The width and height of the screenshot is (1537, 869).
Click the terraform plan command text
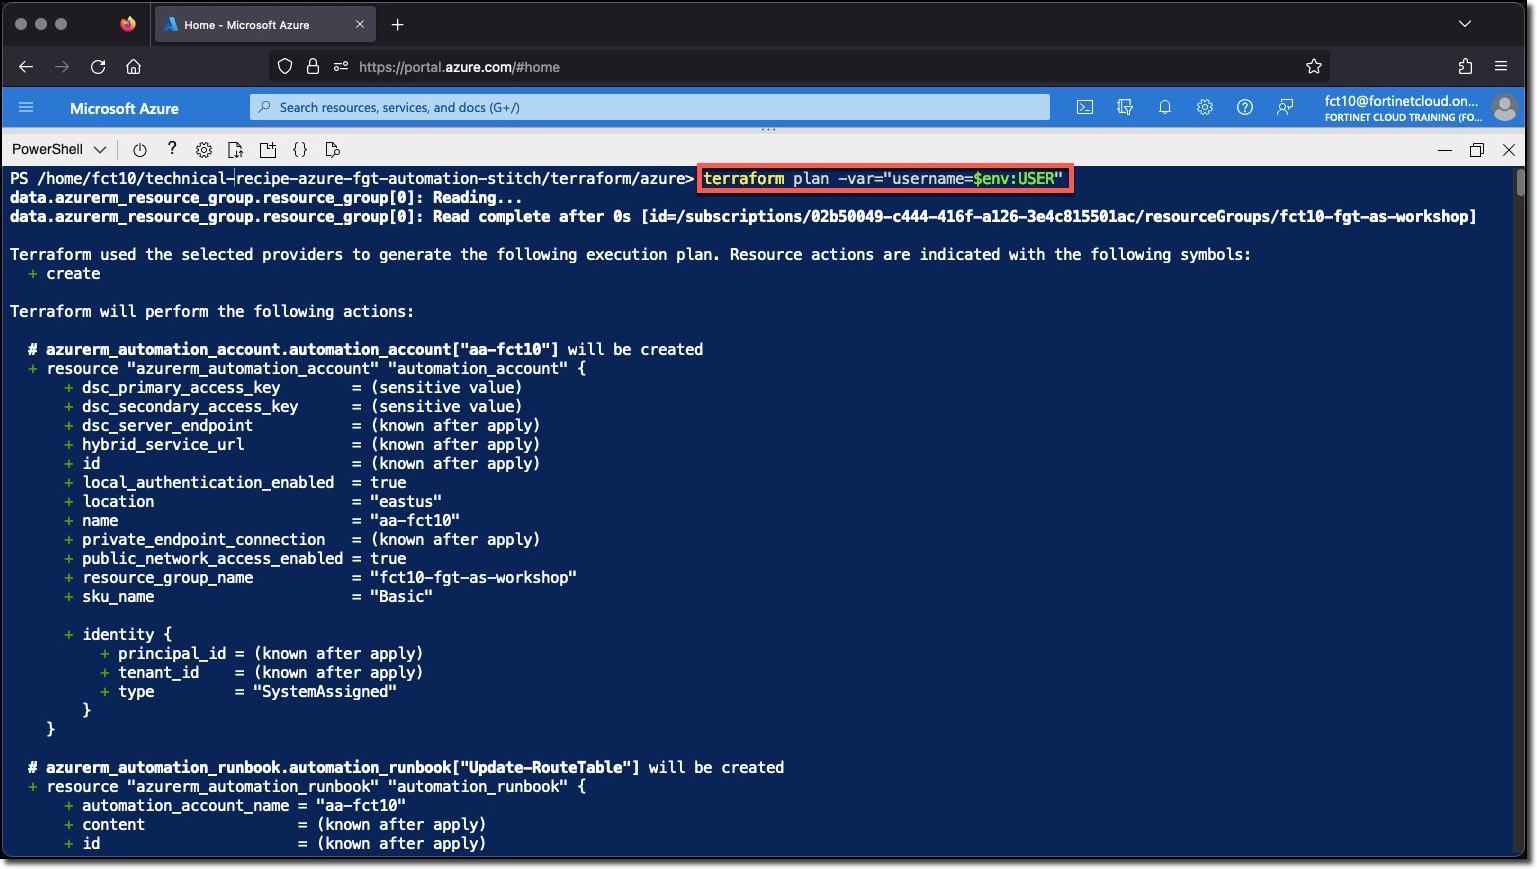(883, 178)
